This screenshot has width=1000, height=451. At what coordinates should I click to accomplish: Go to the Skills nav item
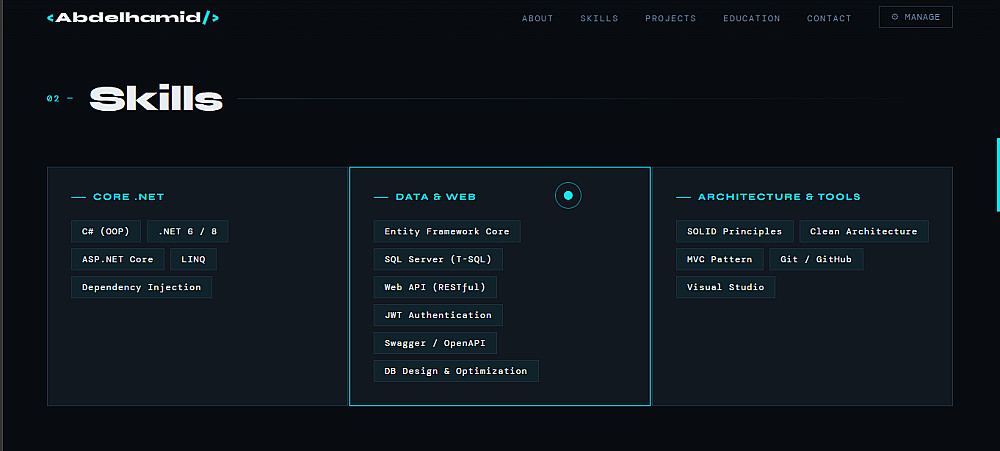[599, 18]
